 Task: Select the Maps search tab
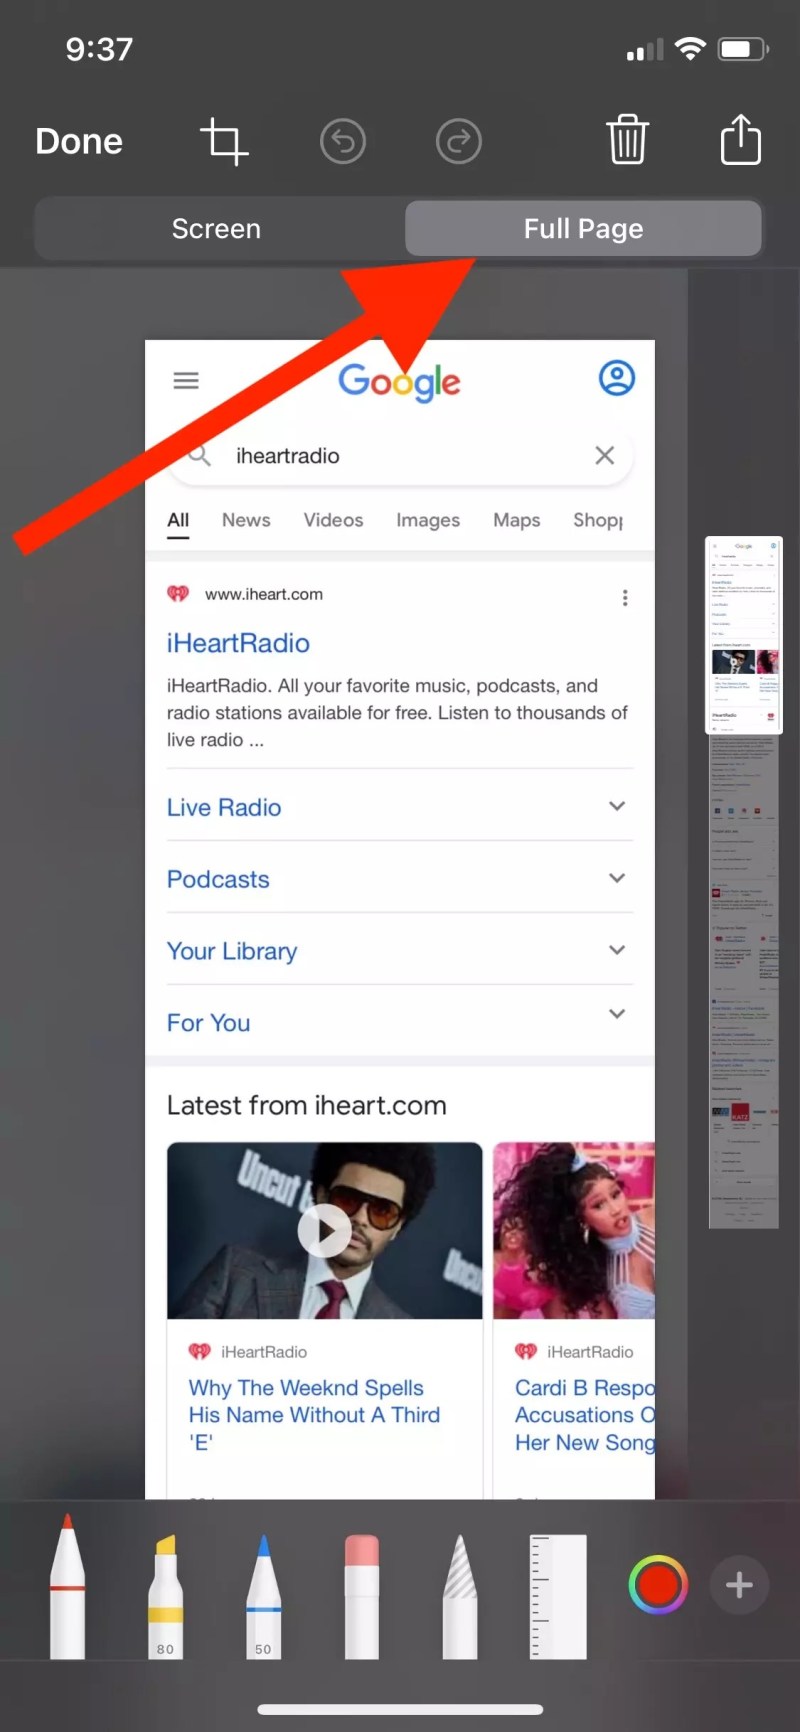click(516, 520)
